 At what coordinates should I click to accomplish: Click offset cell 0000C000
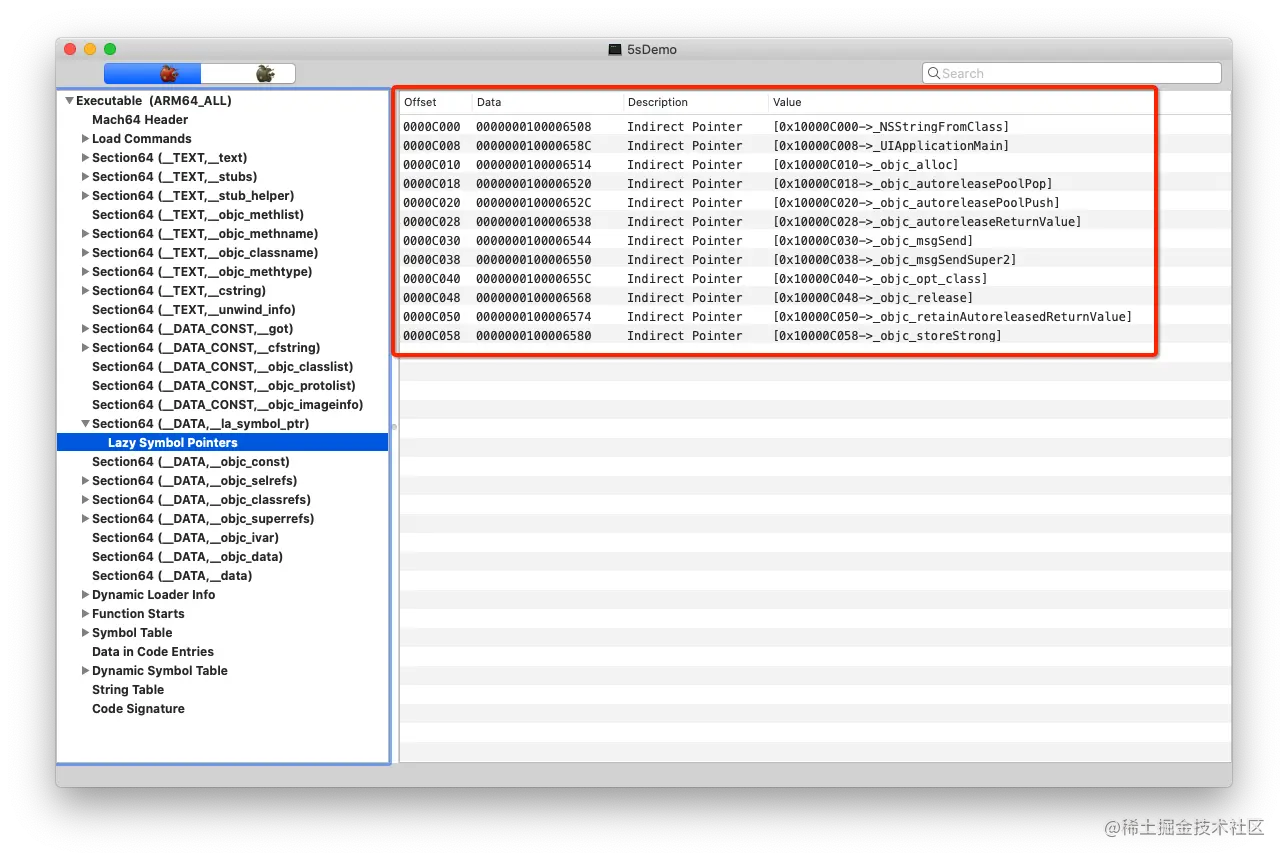432,127
